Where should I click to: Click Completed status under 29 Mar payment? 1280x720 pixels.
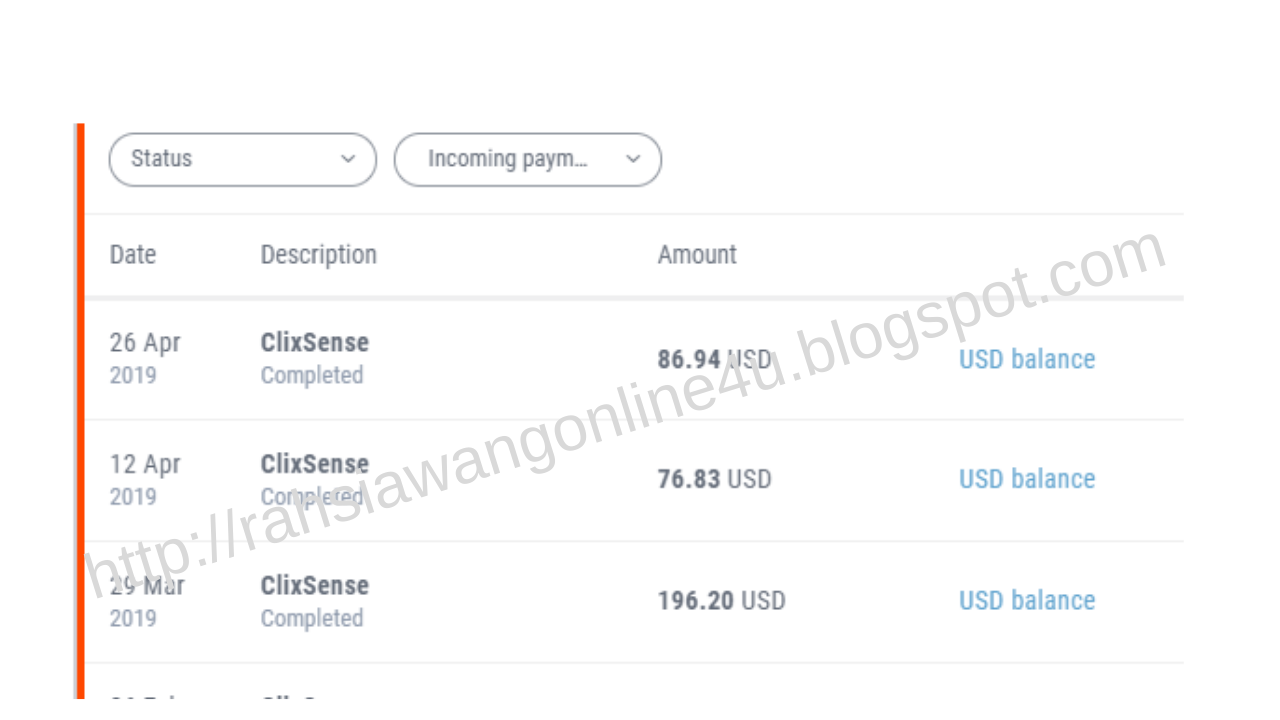(312, 619)
